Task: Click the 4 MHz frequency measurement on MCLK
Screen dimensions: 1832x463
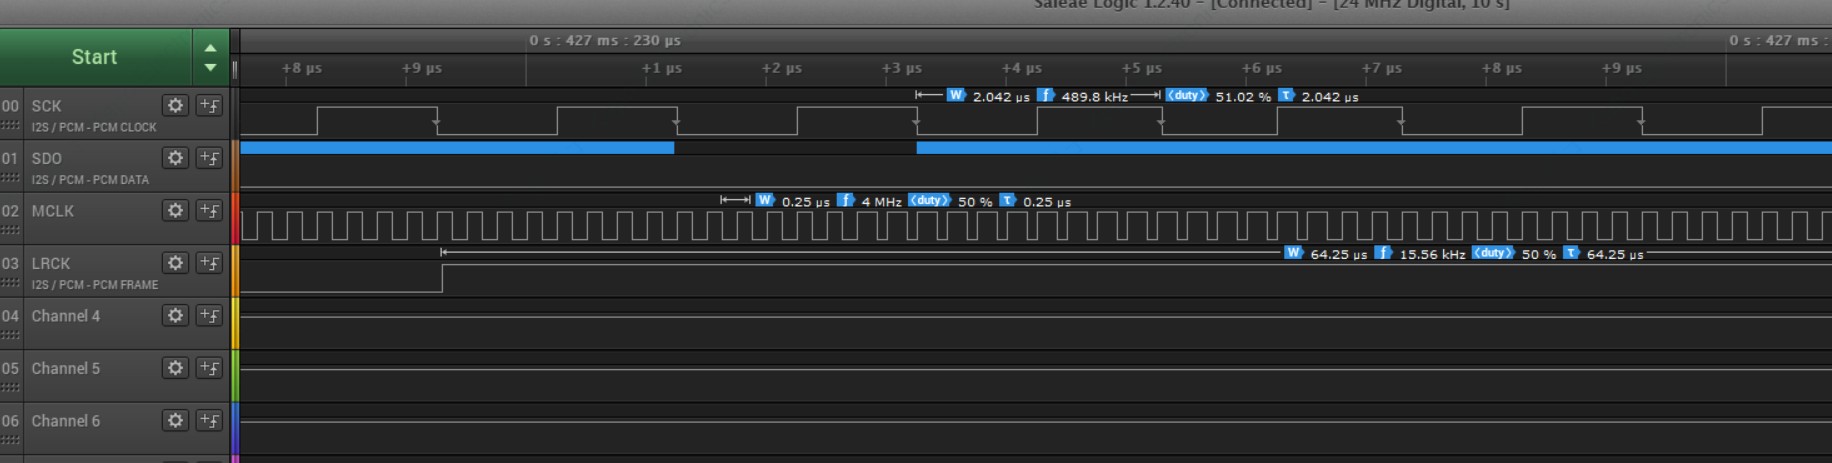Action: (880, 202)
